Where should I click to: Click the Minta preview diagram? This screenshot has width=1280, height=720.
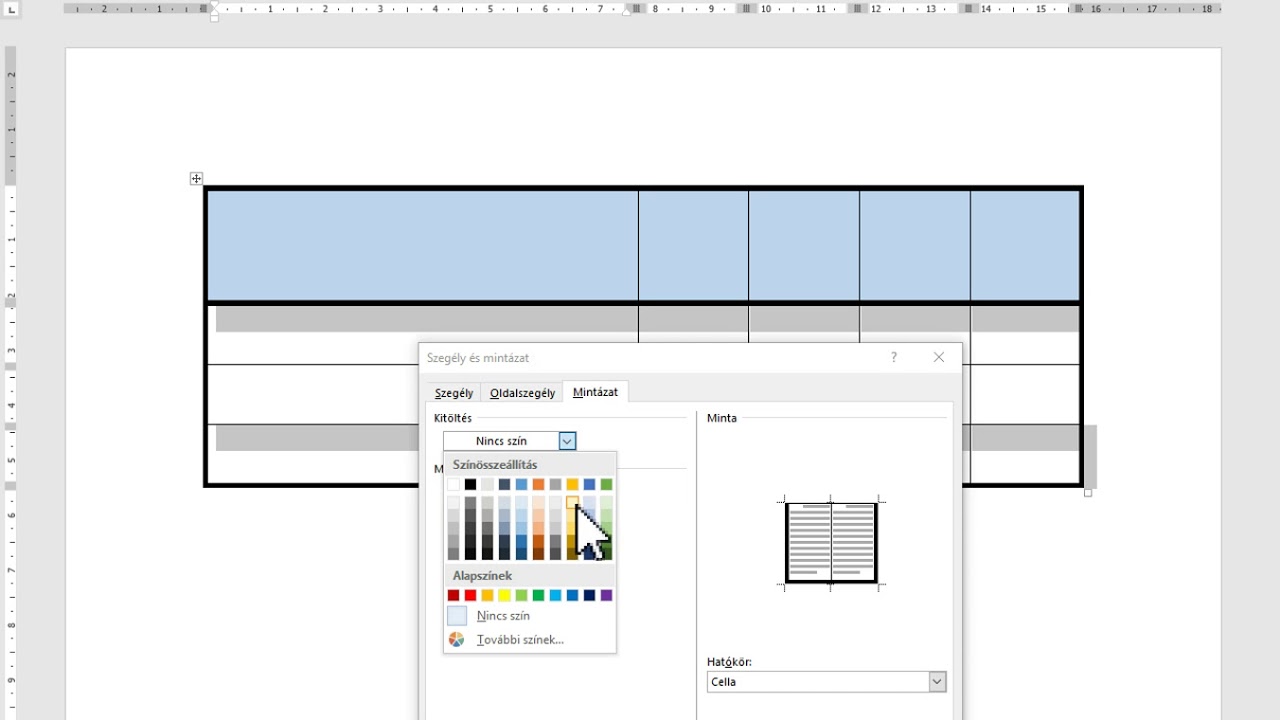click(831, 542)
